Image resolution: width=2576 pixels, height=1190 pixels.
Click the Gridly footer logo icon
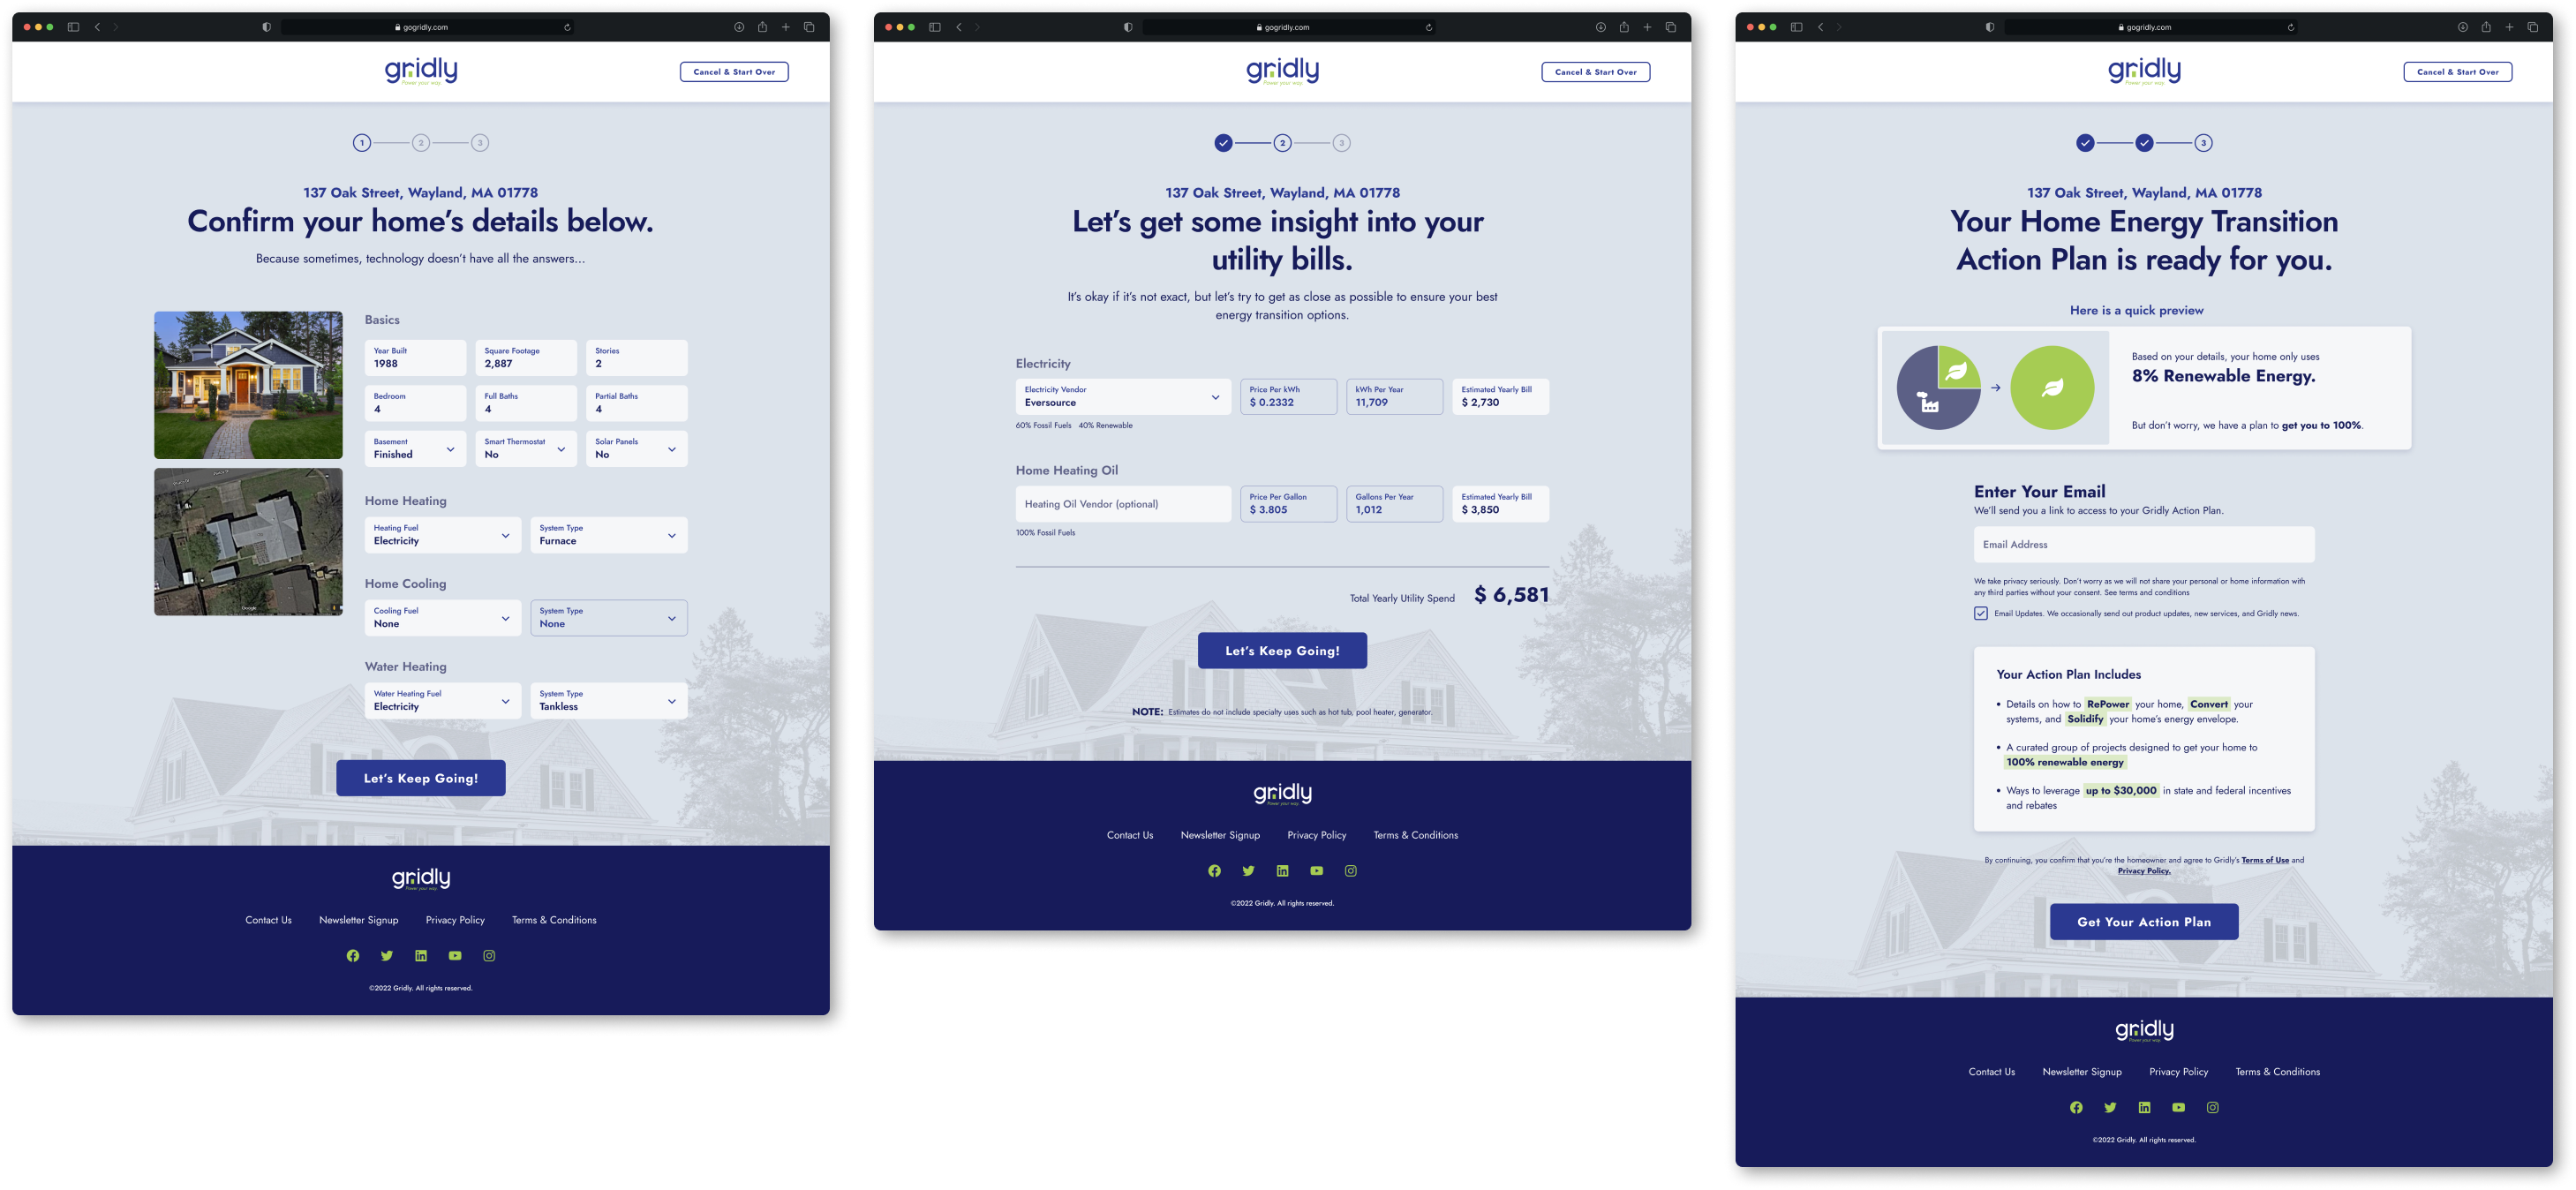(x=419, y=876)
